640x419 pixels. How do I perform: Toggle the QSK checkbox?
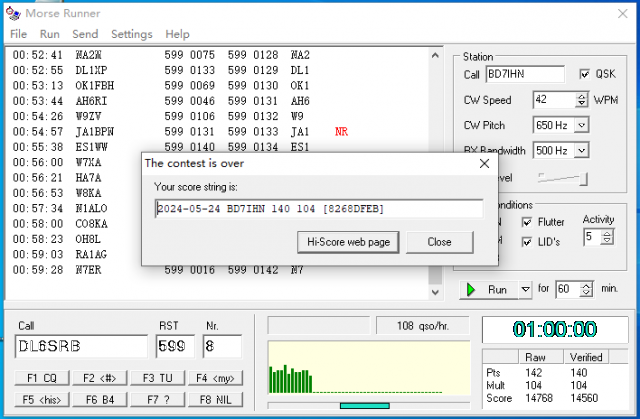584,74
